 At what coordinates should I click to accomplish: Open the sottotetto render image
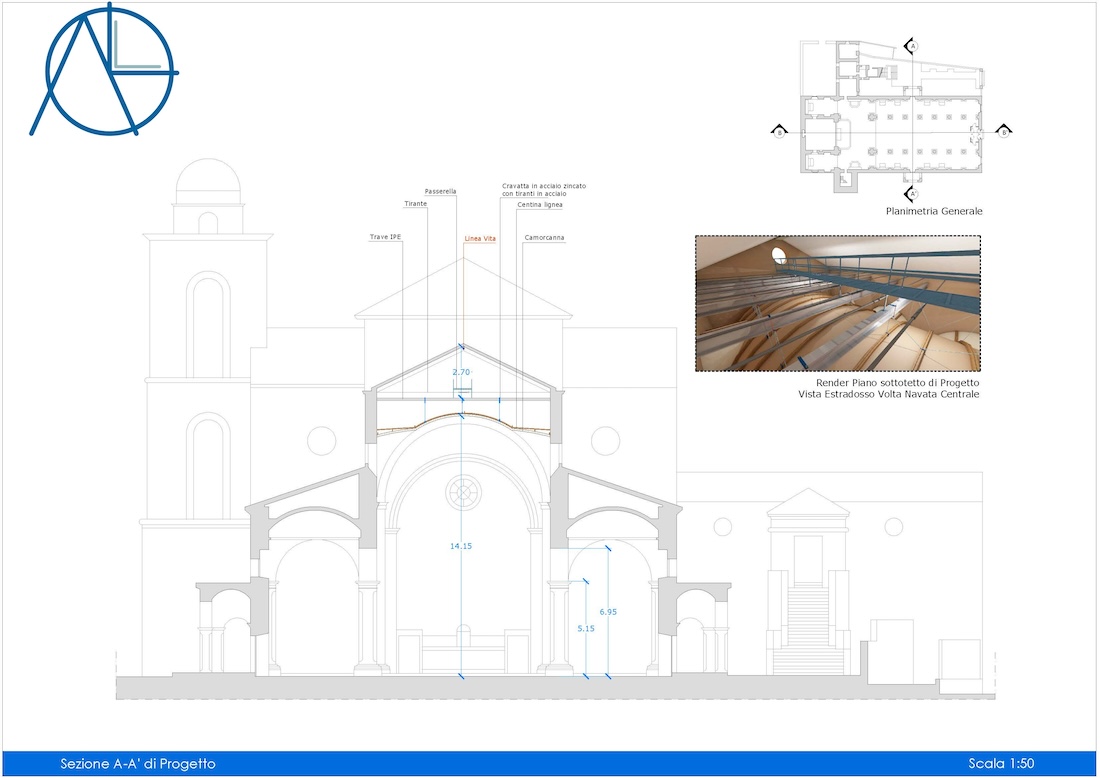[837, 303]
